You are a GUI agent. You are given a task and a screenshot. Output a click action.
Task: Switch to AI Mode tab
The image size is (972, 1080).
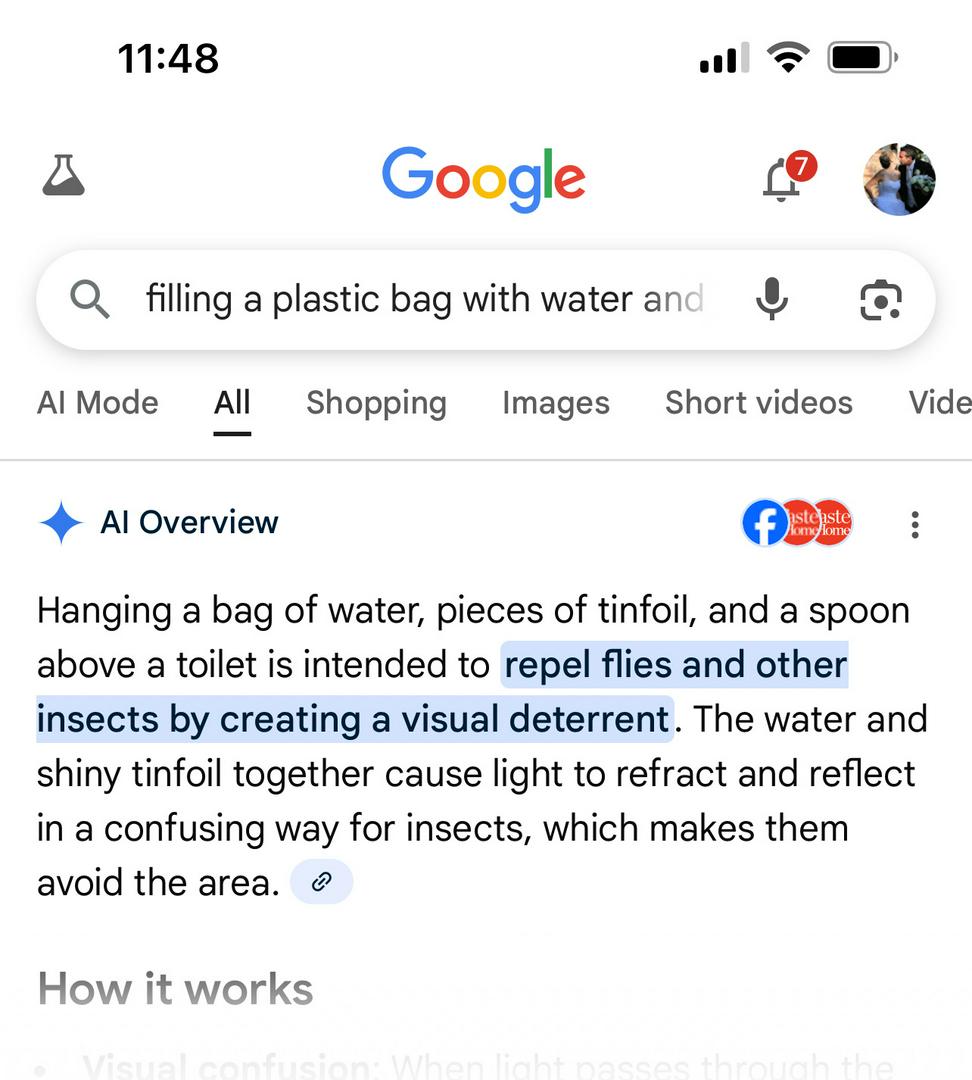click(97, 403)
